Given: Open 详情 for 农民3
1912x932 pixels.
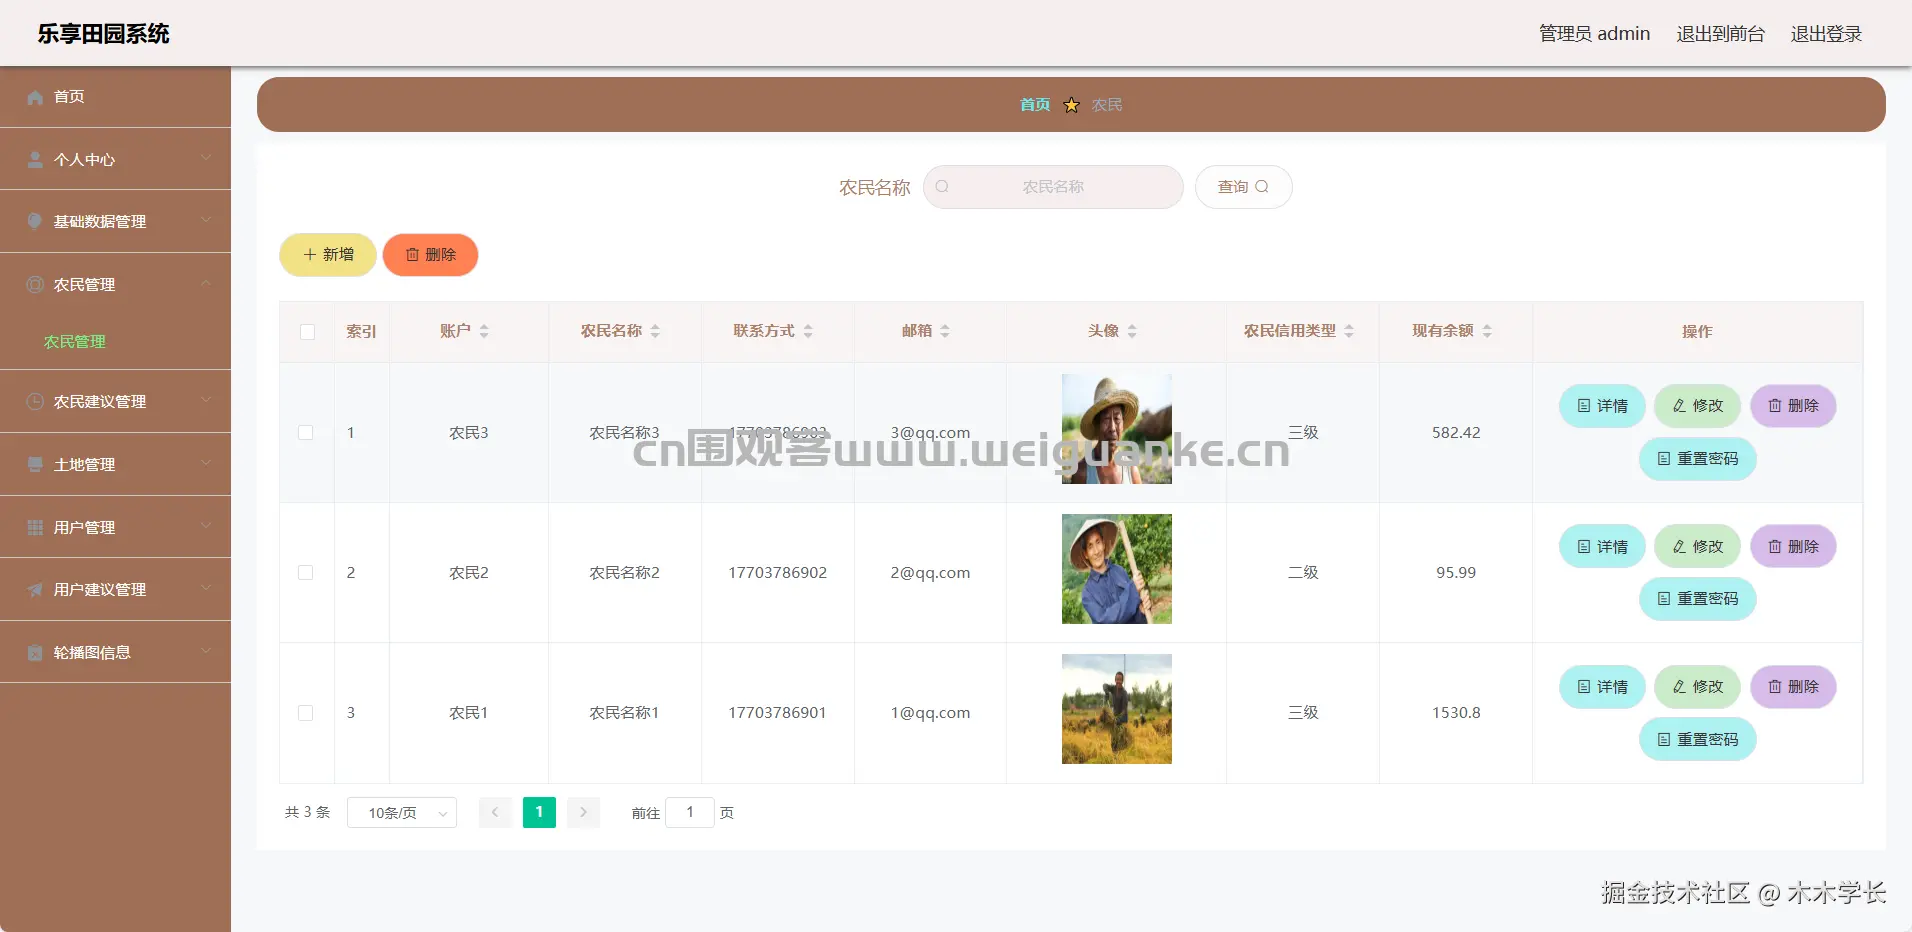Looking at the screenshot, I should (x=1602, y=406).
